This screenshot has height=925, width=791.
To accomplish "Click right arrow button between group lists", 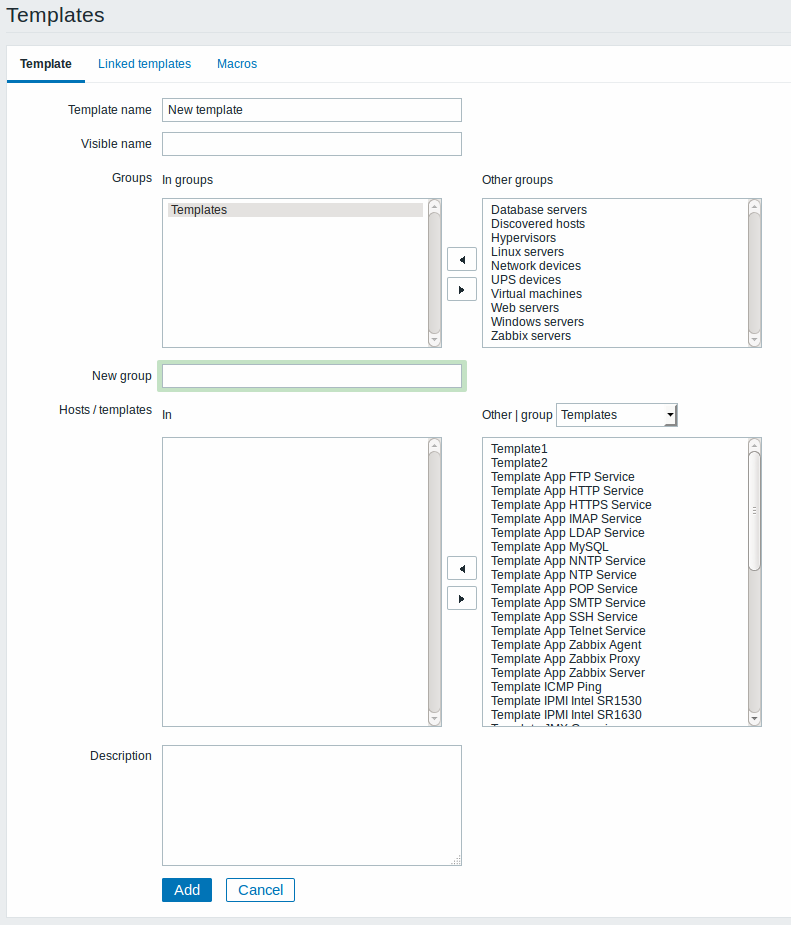I will click(461, 290).
